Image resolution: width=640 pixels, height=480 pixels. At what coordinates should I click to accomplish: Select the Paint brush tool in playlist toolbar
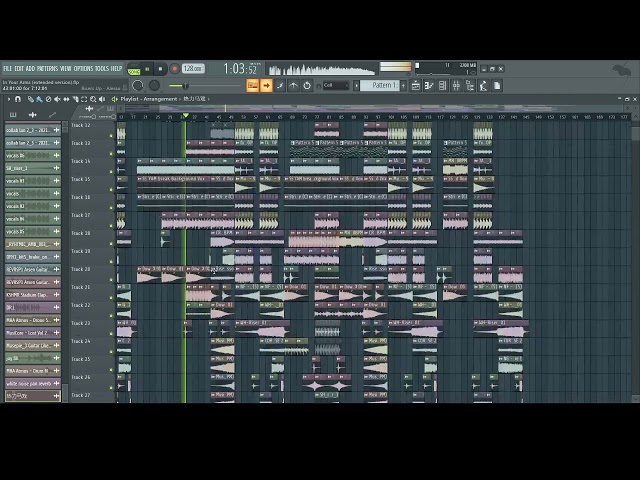pyautogui.click(x=39, y=99)
